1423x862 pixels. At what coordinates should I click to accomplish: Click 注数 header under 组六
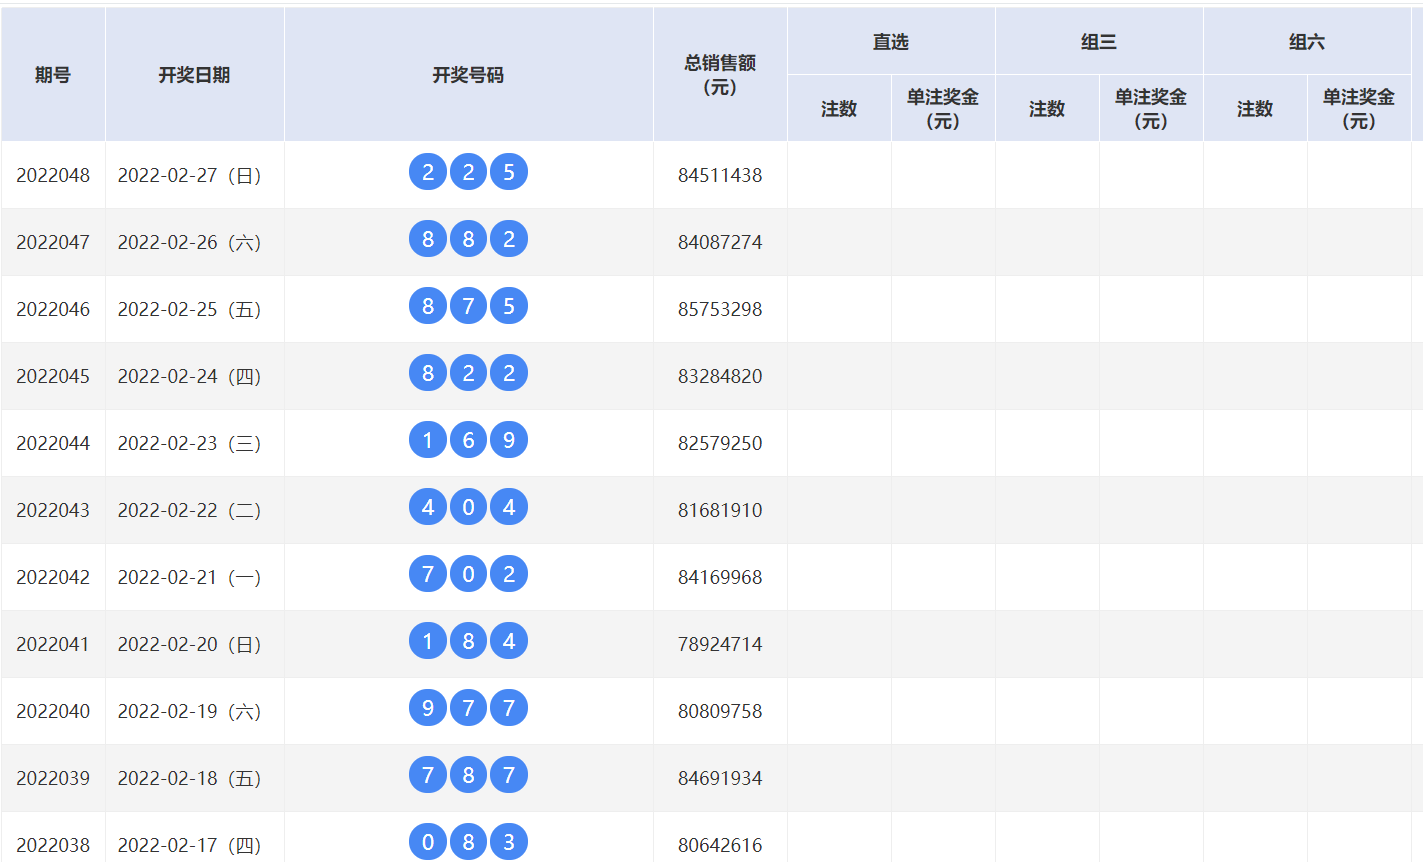pos(1255,108)
